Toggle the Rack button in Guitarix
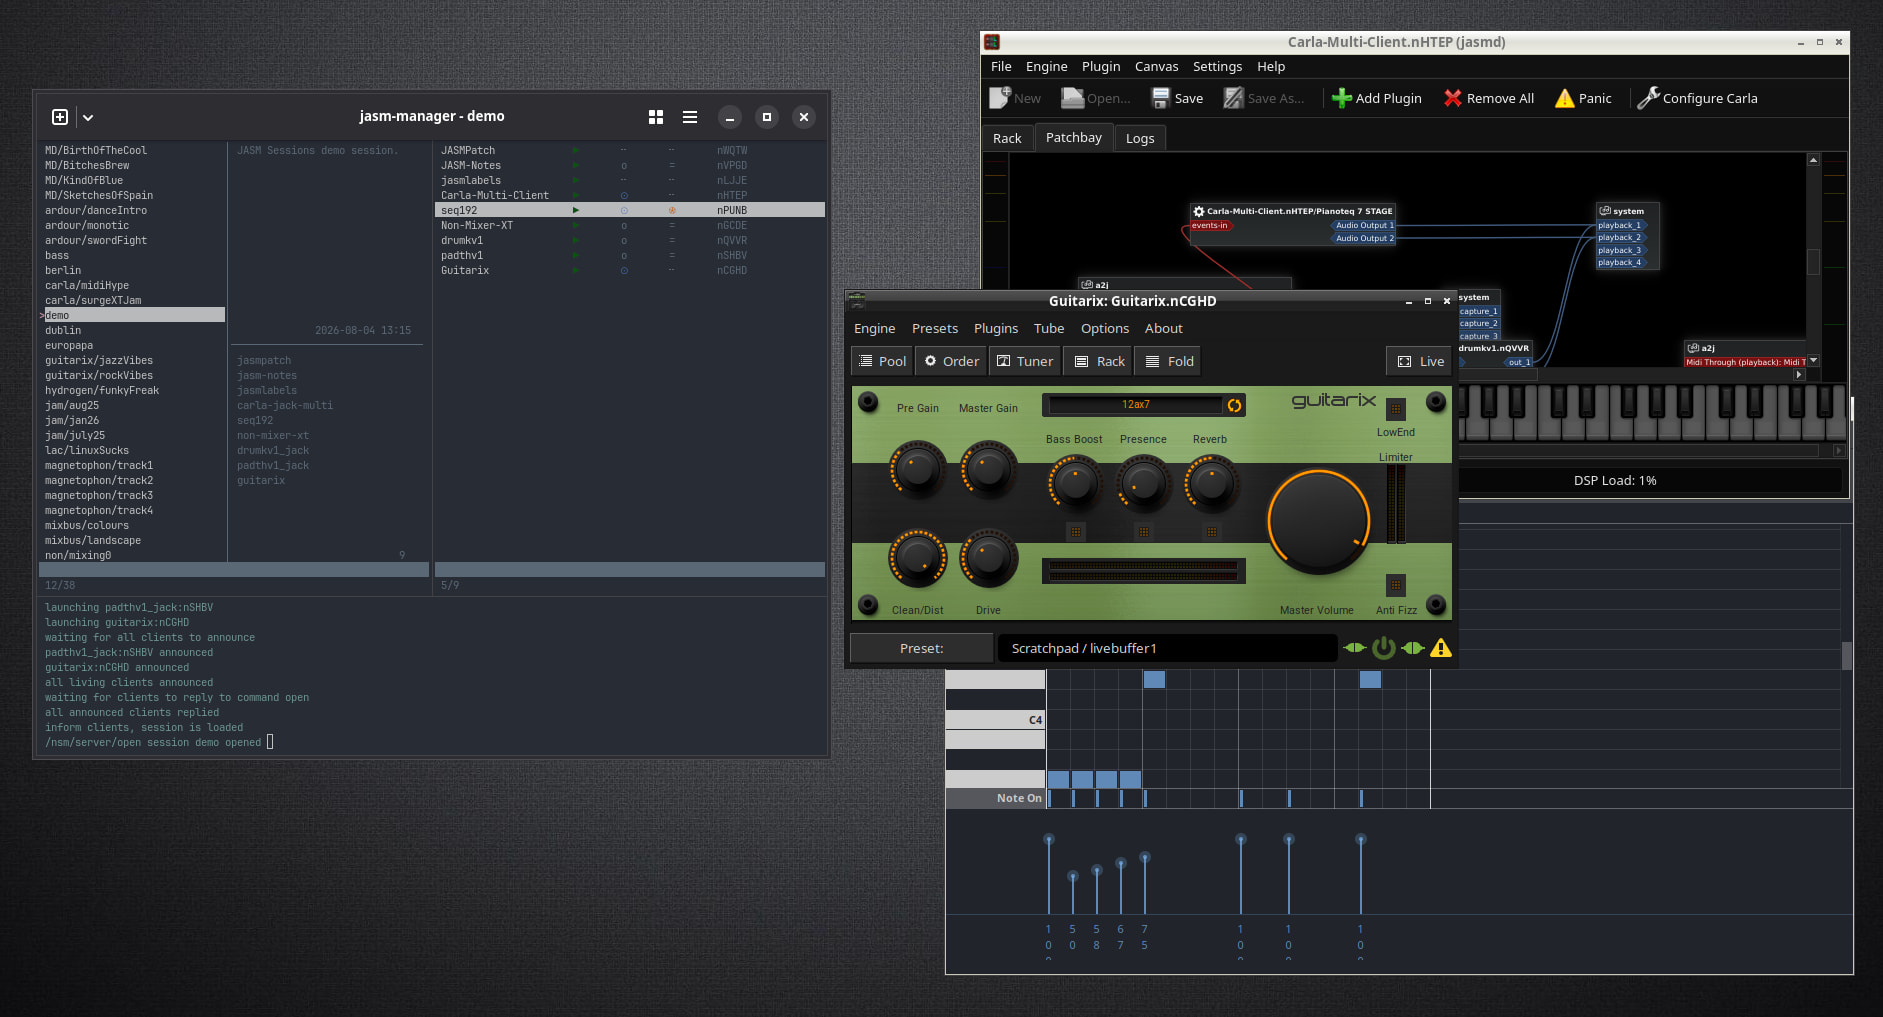This screenshot has height=1017, width=1883. coord(1099,361)
